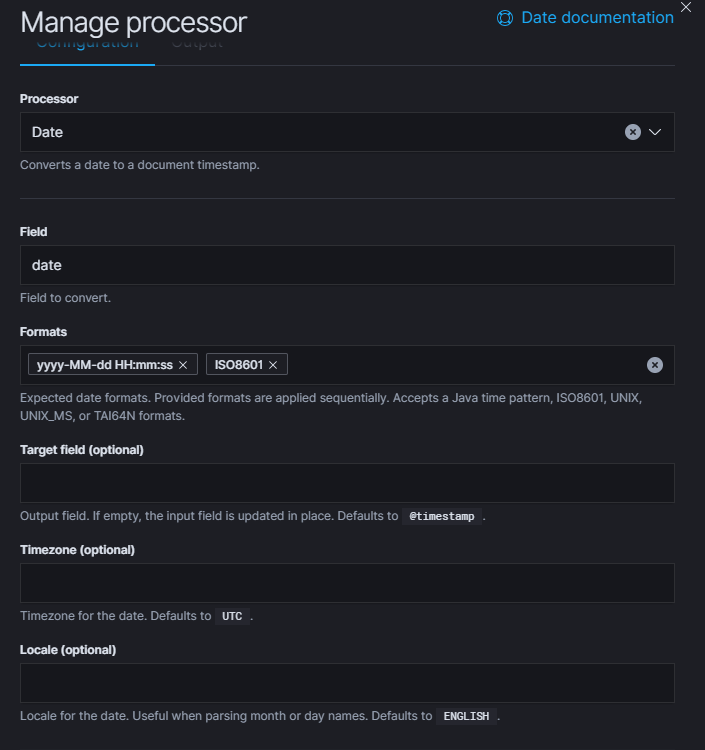Clear all formats with the clear icon
This screenshot has width=705, height=750.
655,365
